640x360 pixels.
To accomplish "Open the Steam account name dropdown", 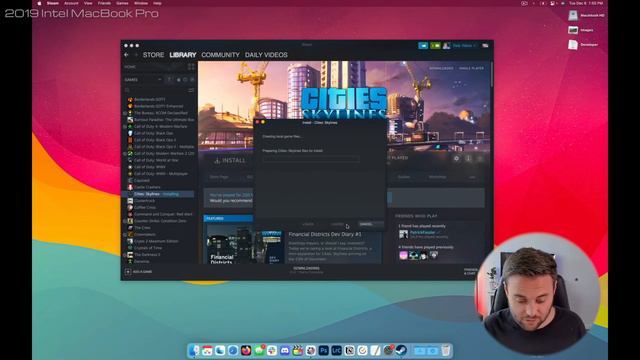I will tap(463, 46).
